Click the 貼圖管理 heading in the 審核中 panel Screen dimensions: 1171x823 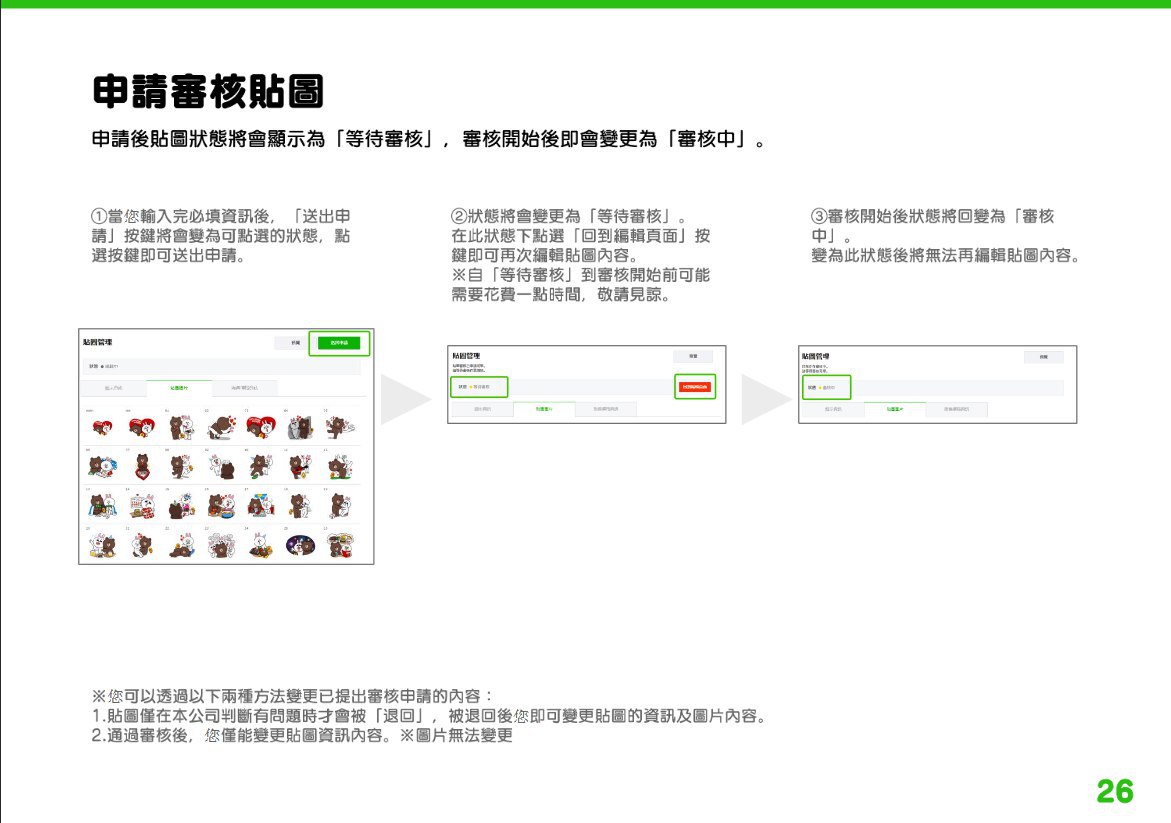[x=816, y=356]
